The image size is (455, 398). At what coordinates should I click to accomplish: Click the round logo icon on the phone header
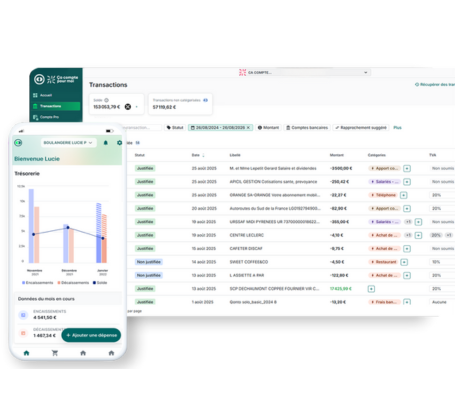click(x=18, y=143)
